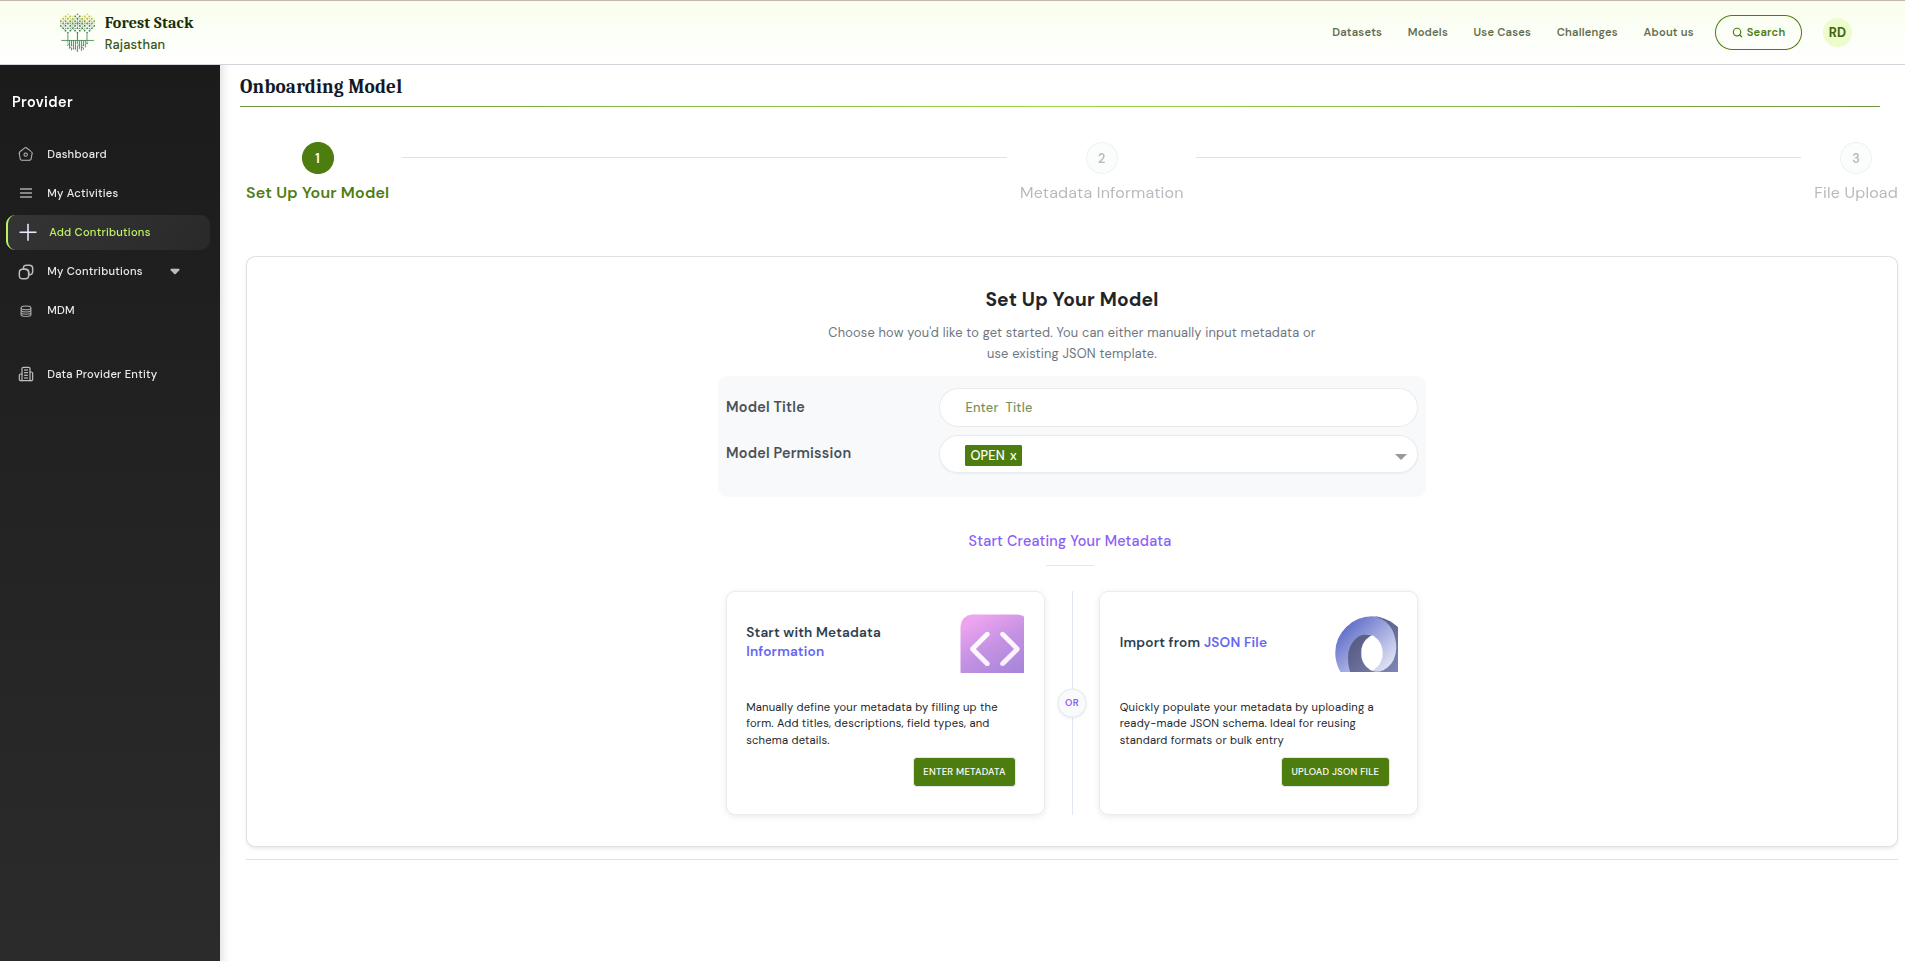1905x961 pixels.
Task: Click the Add Contributions plus icon
Action: coord(28,232)
